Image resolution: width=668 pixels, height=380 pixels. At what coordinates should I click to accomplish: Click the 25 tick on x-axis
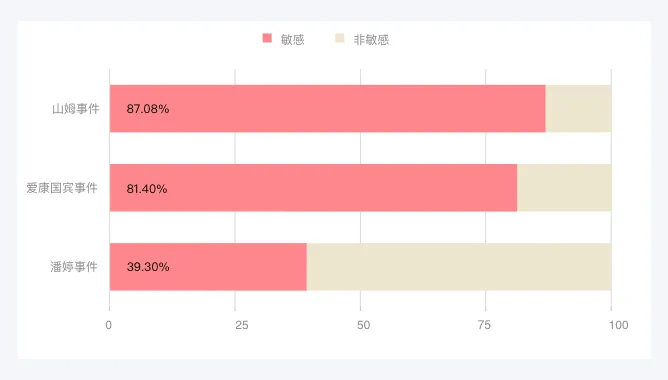242,325
